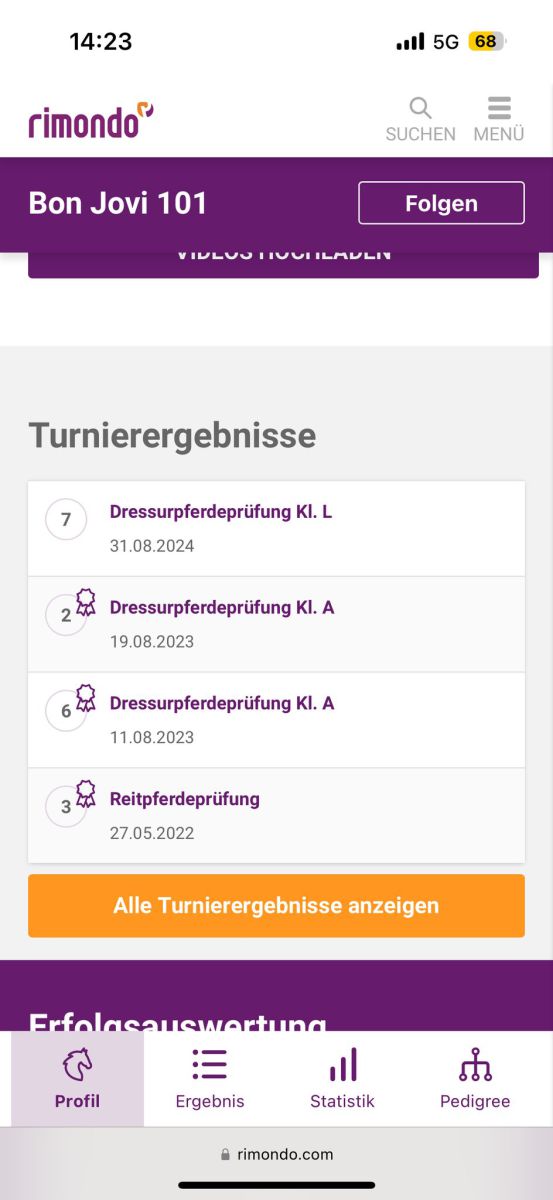Click rosette ribbon beside 19.08.2023 result
Image resolution: width=553 pixels, height=1200 pixels.
pyautogui.click(x=86, y=601)
